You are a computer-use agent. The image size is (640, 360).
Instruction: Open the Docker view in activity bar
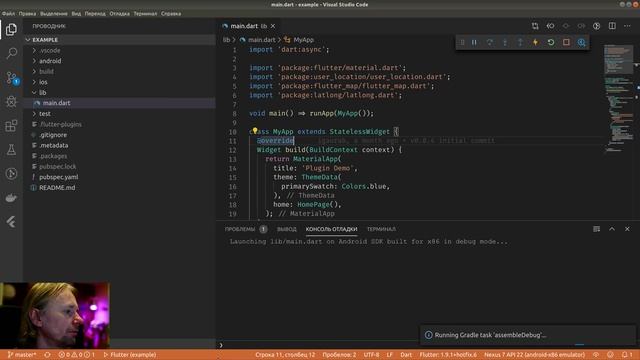(x=11, y=198)
